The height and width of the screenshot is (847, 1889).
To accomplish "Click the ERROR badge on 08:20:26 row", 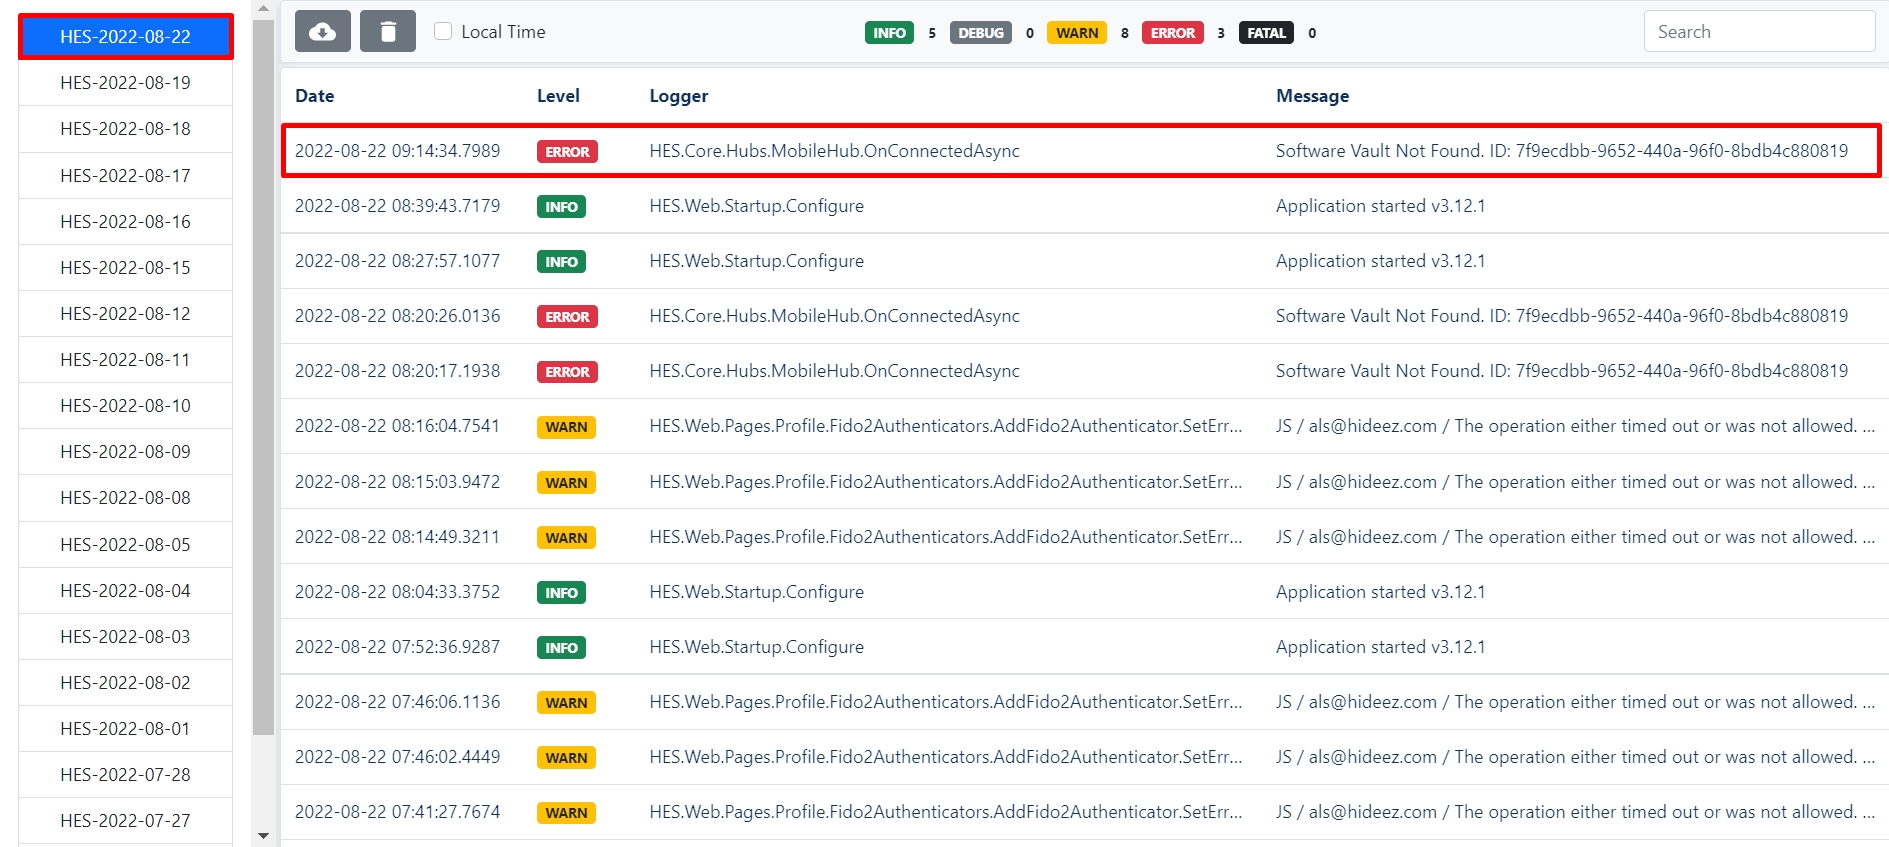I will click(567, 317).
